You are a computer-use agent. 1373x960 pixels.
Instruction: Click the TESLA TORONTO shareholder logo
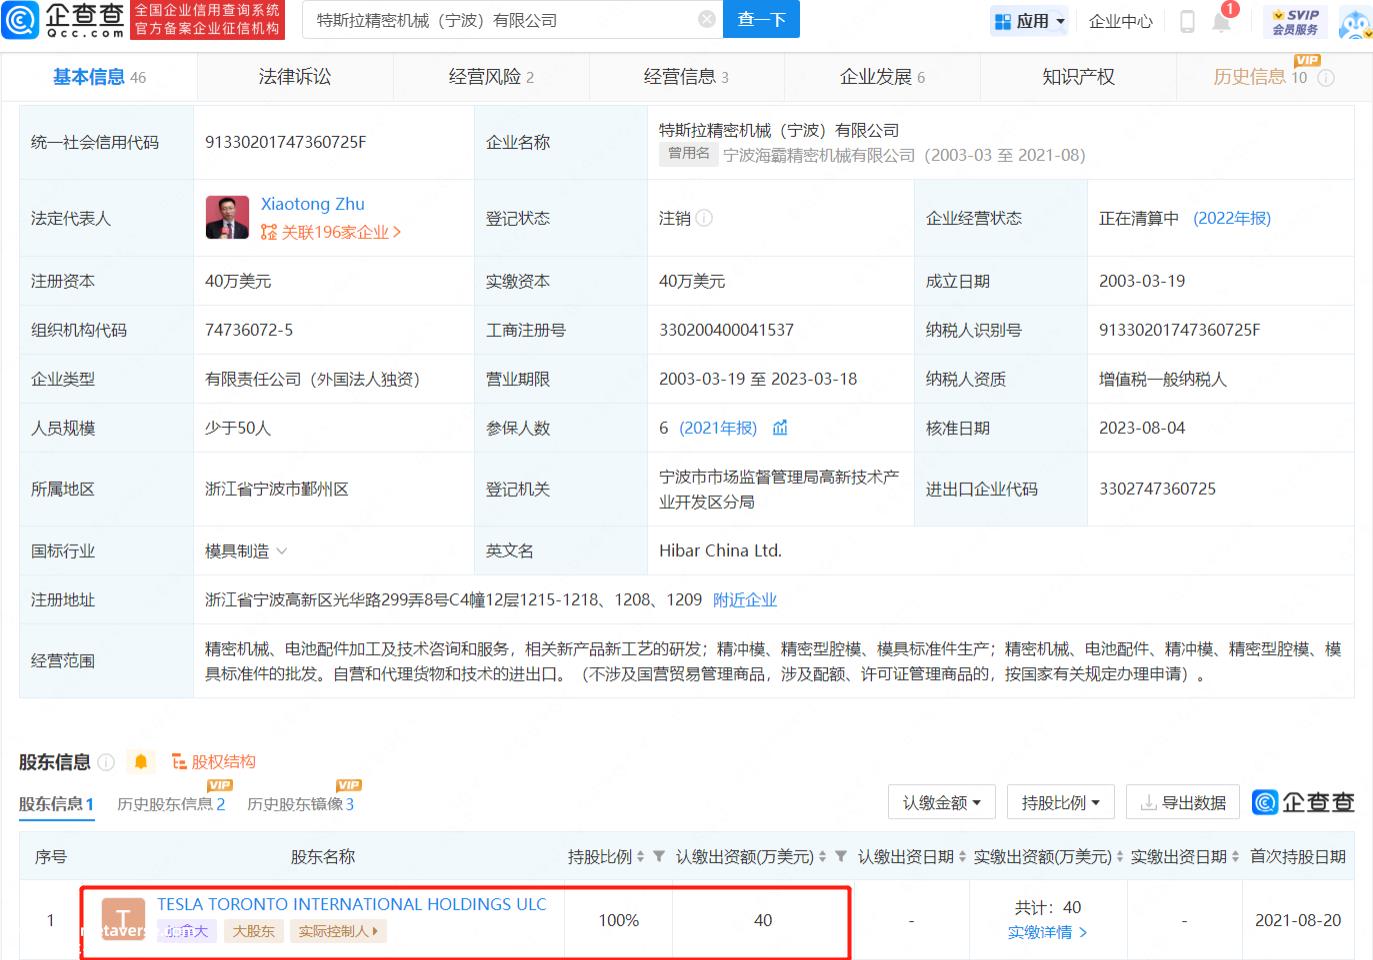123,919
